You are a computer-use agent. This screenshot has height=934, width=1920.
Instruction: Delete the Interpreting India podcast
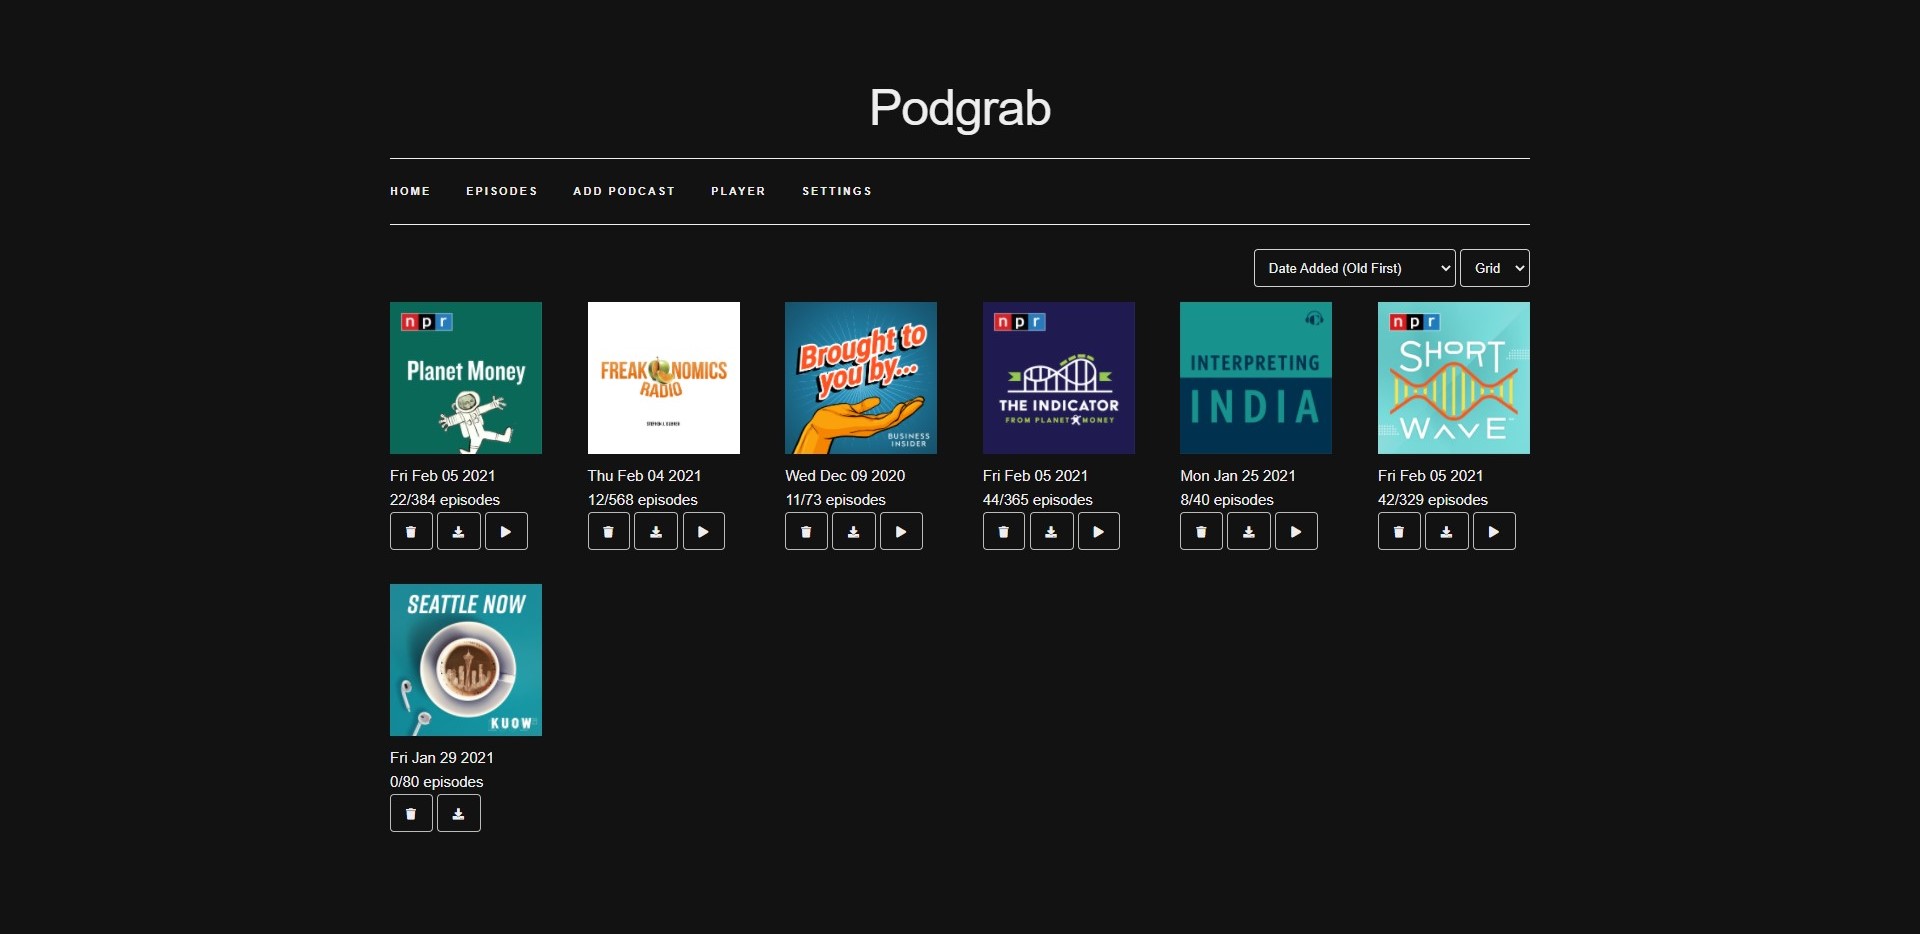pyautogui.click(x=1201, y=531)
